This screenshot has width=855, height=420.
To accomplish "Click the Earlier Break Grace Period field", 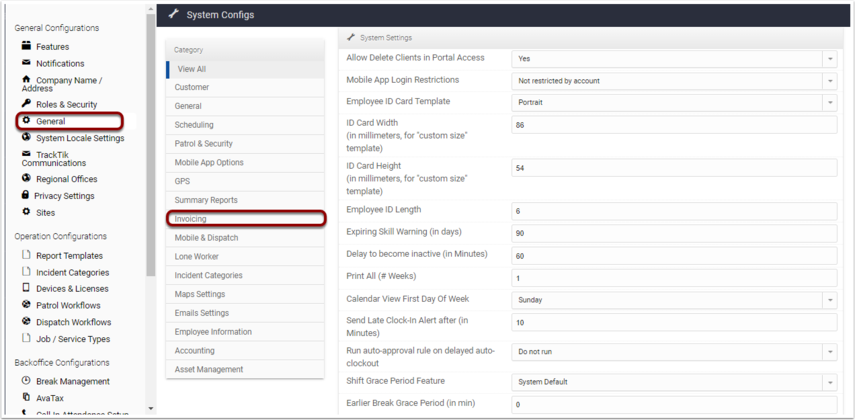I will (x=674, y=405).
